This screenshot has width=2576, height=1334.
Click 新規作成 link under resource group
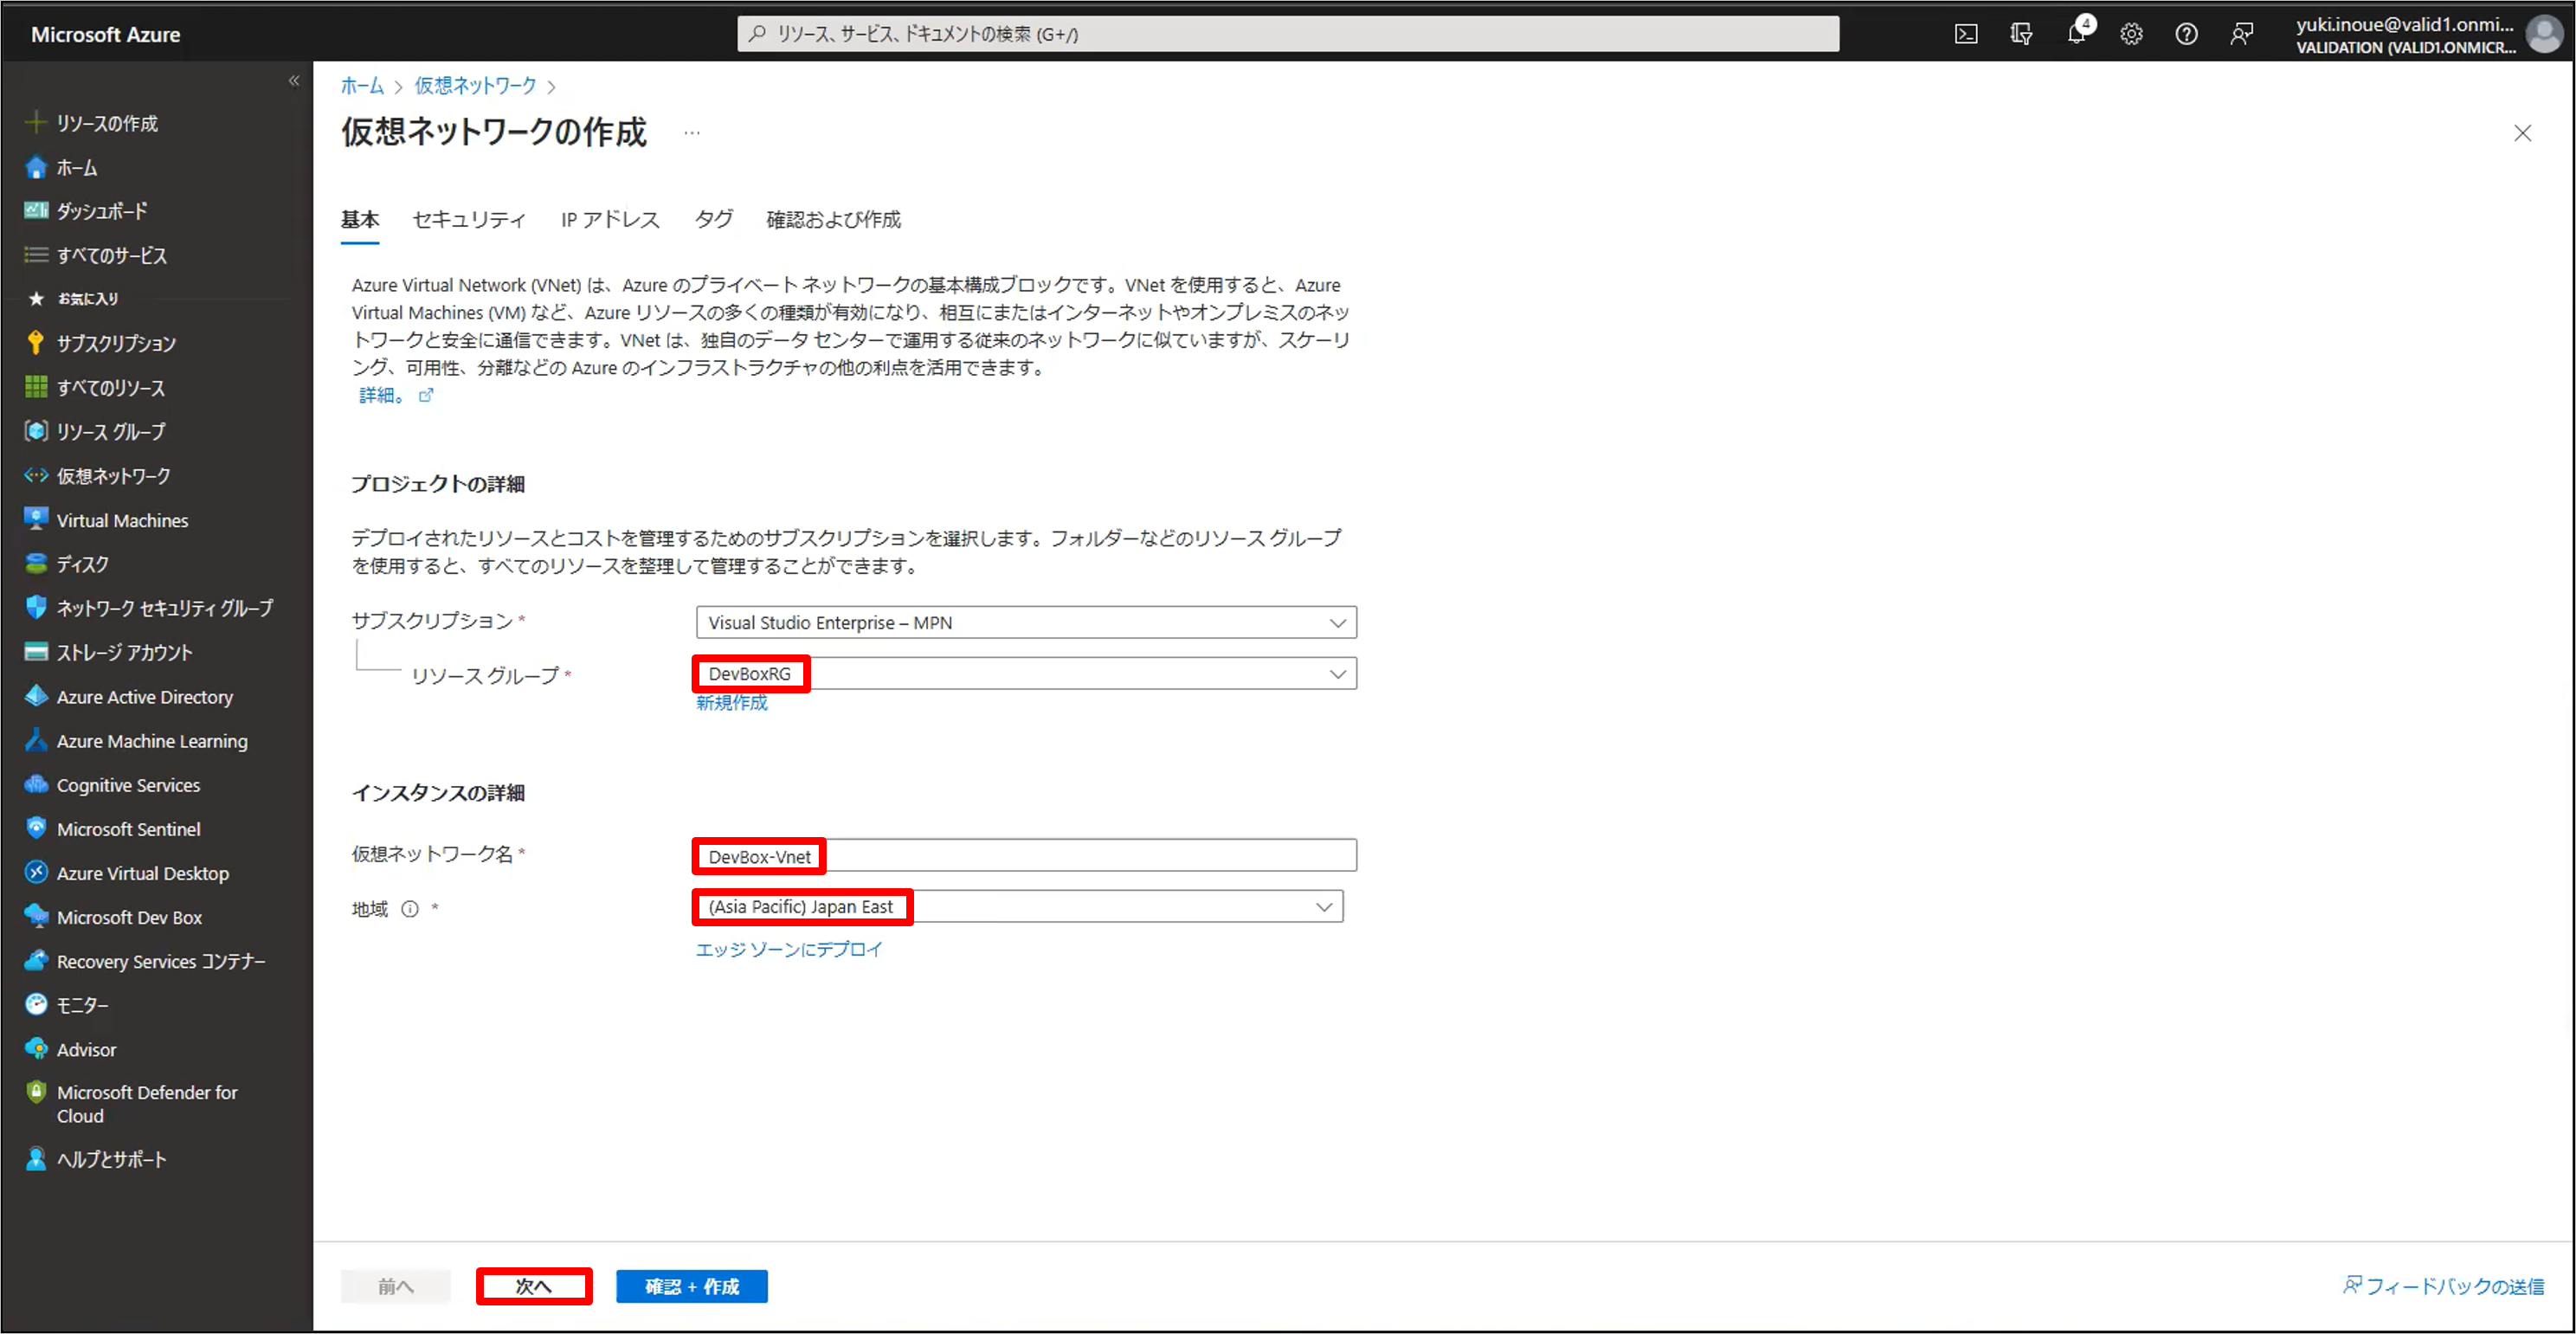click(x=732, y=702)
